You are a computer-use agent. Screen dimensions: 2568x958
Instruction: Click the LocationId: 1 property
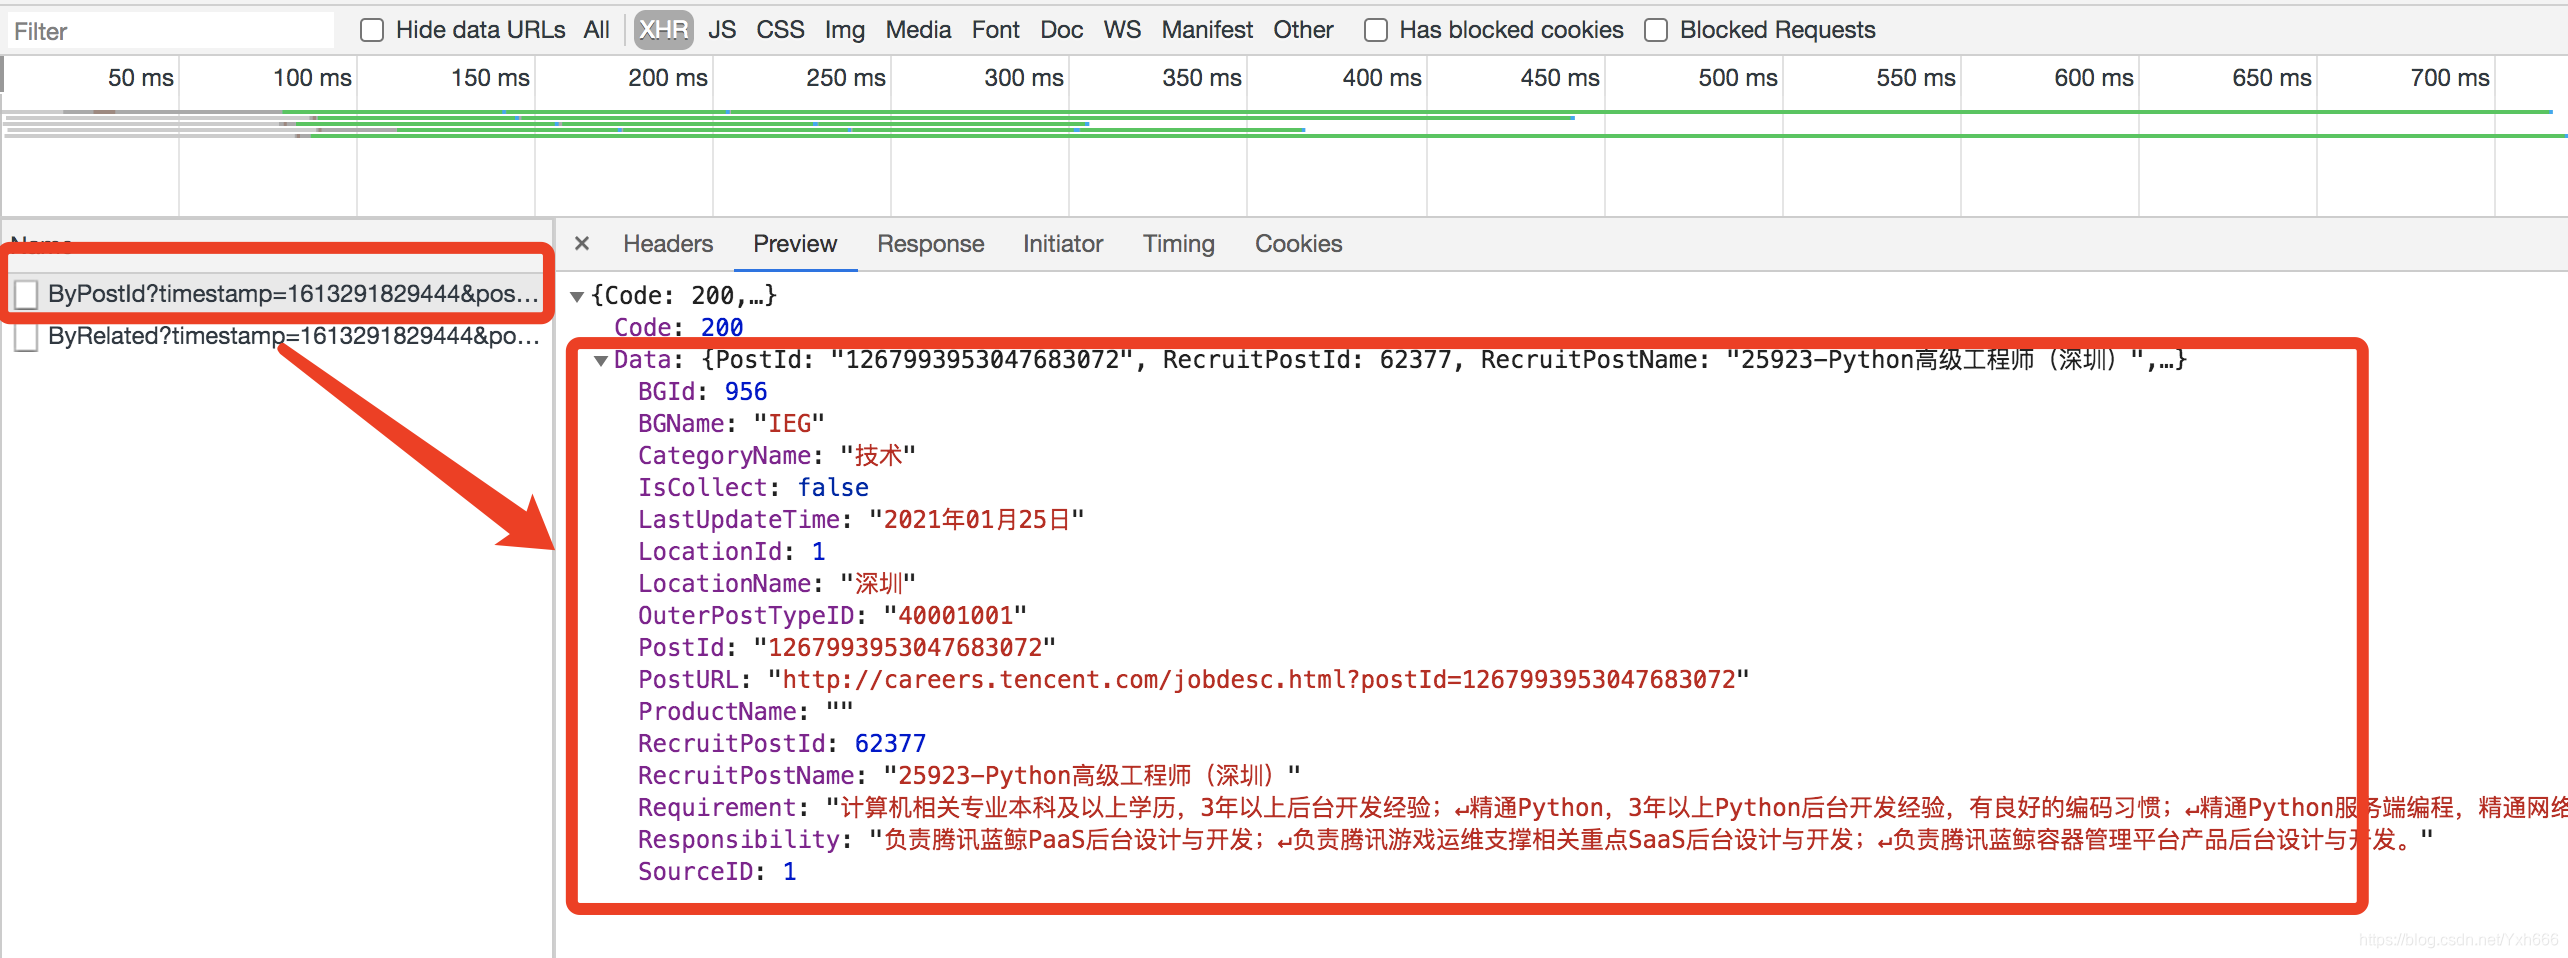tap(732, 551)
